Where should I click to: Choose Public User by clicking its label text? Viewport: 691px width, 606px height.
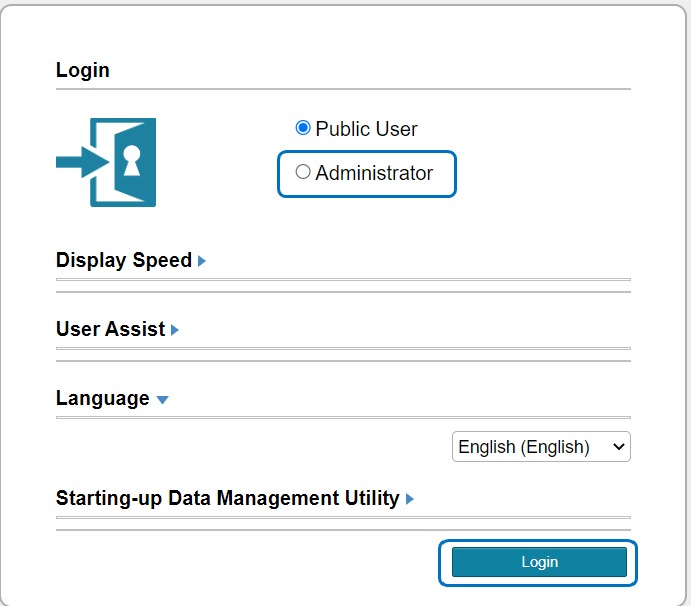(366, 129)
